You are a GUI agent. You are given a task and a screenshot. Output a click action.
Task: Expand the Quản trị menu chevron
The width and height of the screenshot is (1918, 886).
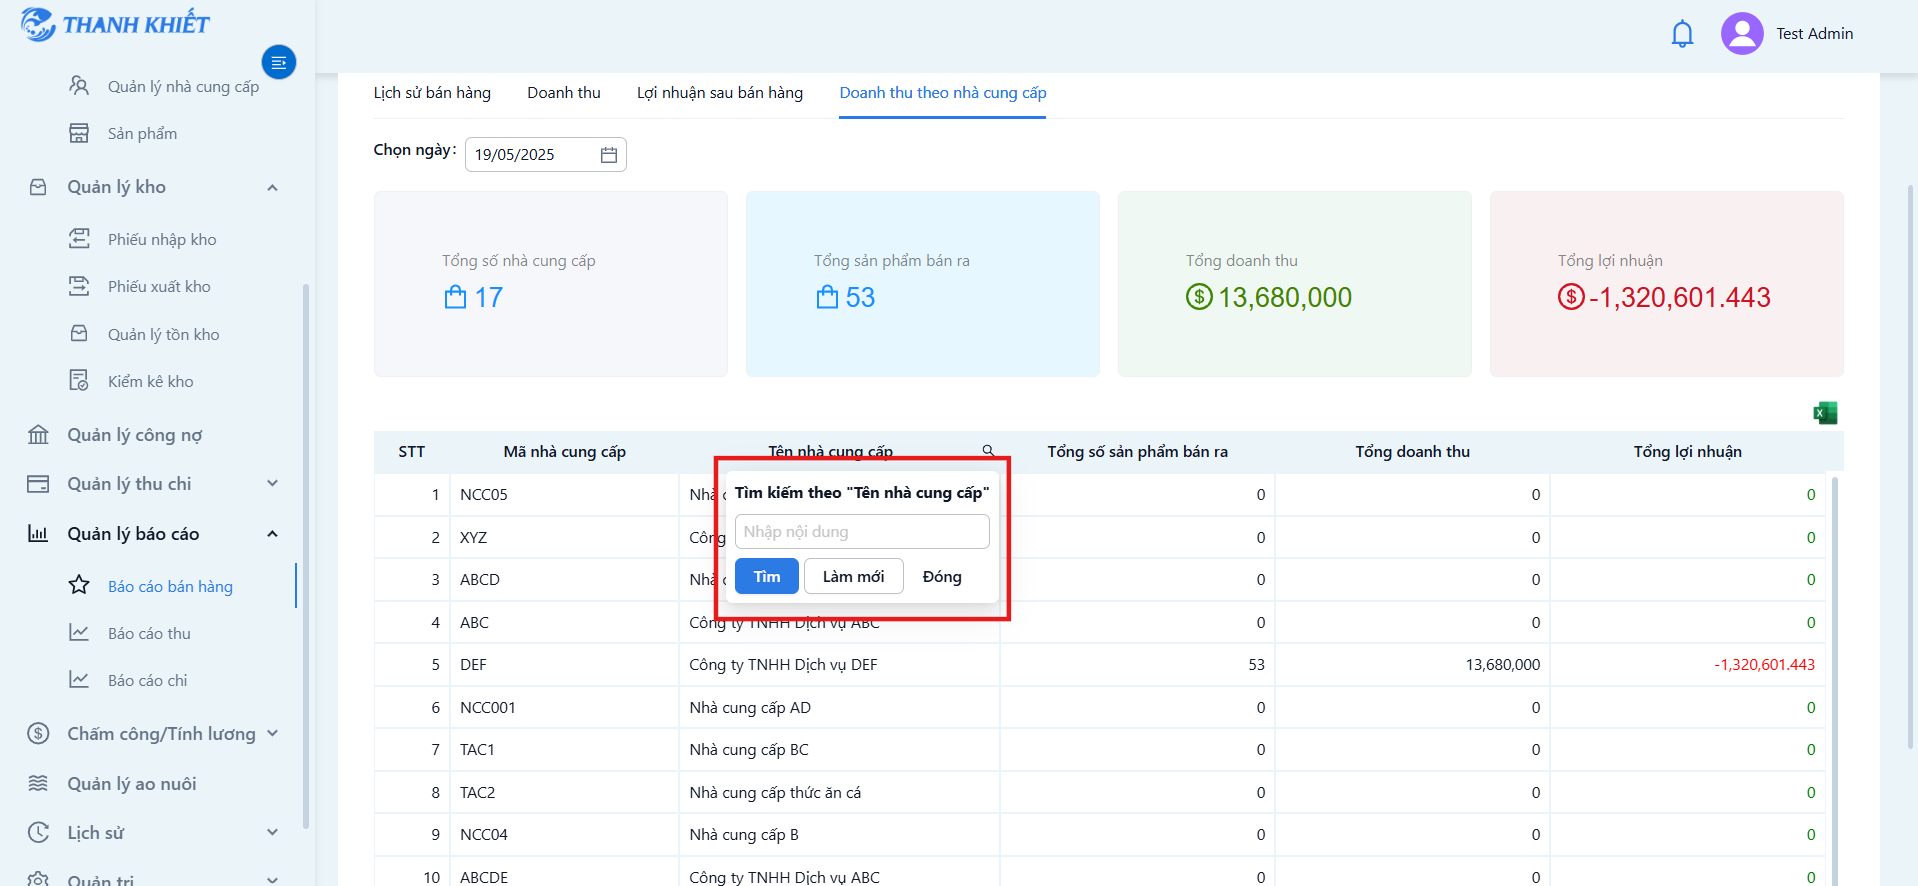coord(272,879)
